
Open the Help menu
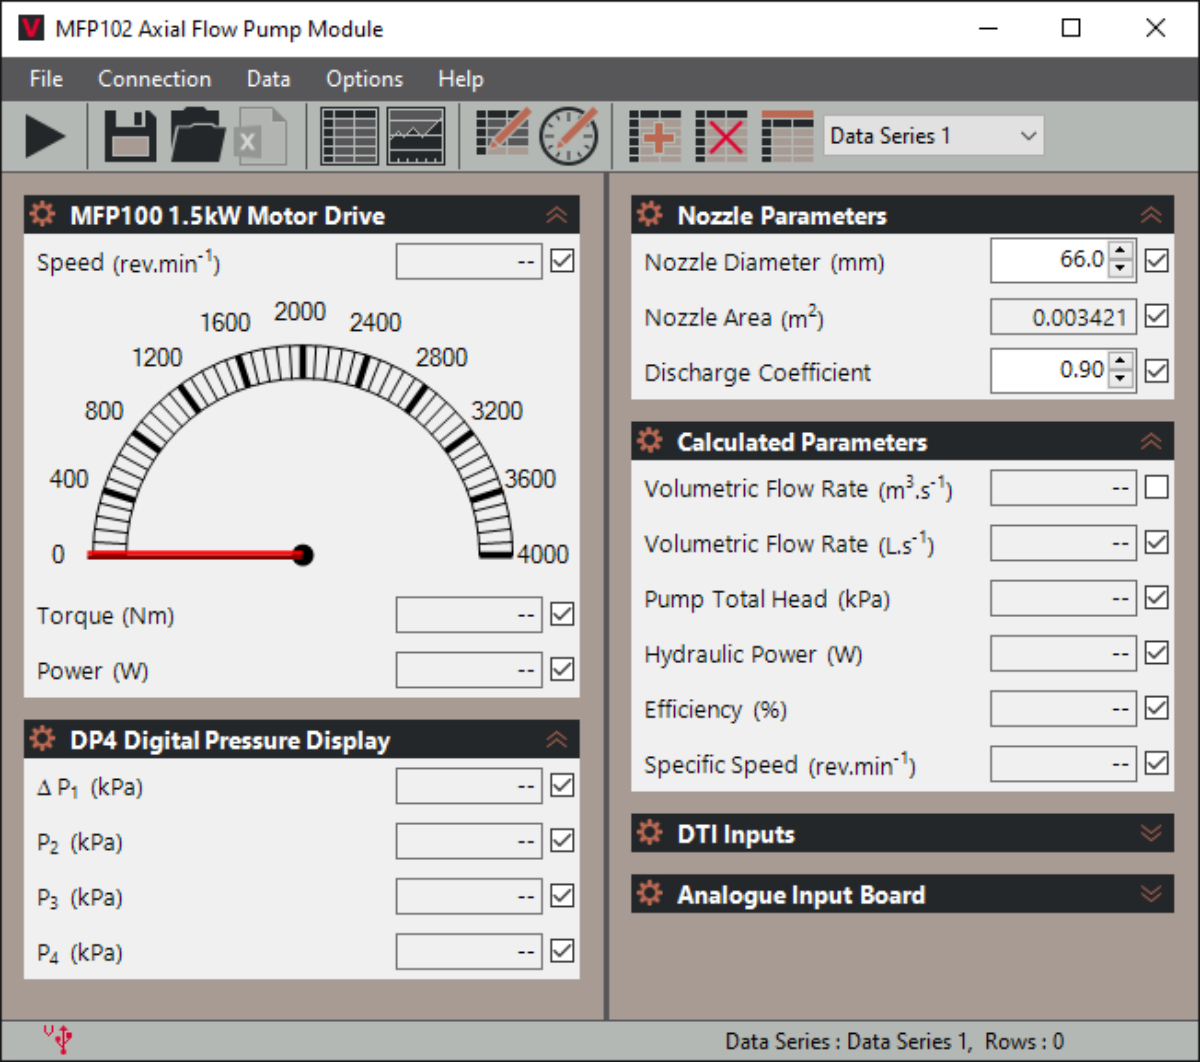pos(460,79)
